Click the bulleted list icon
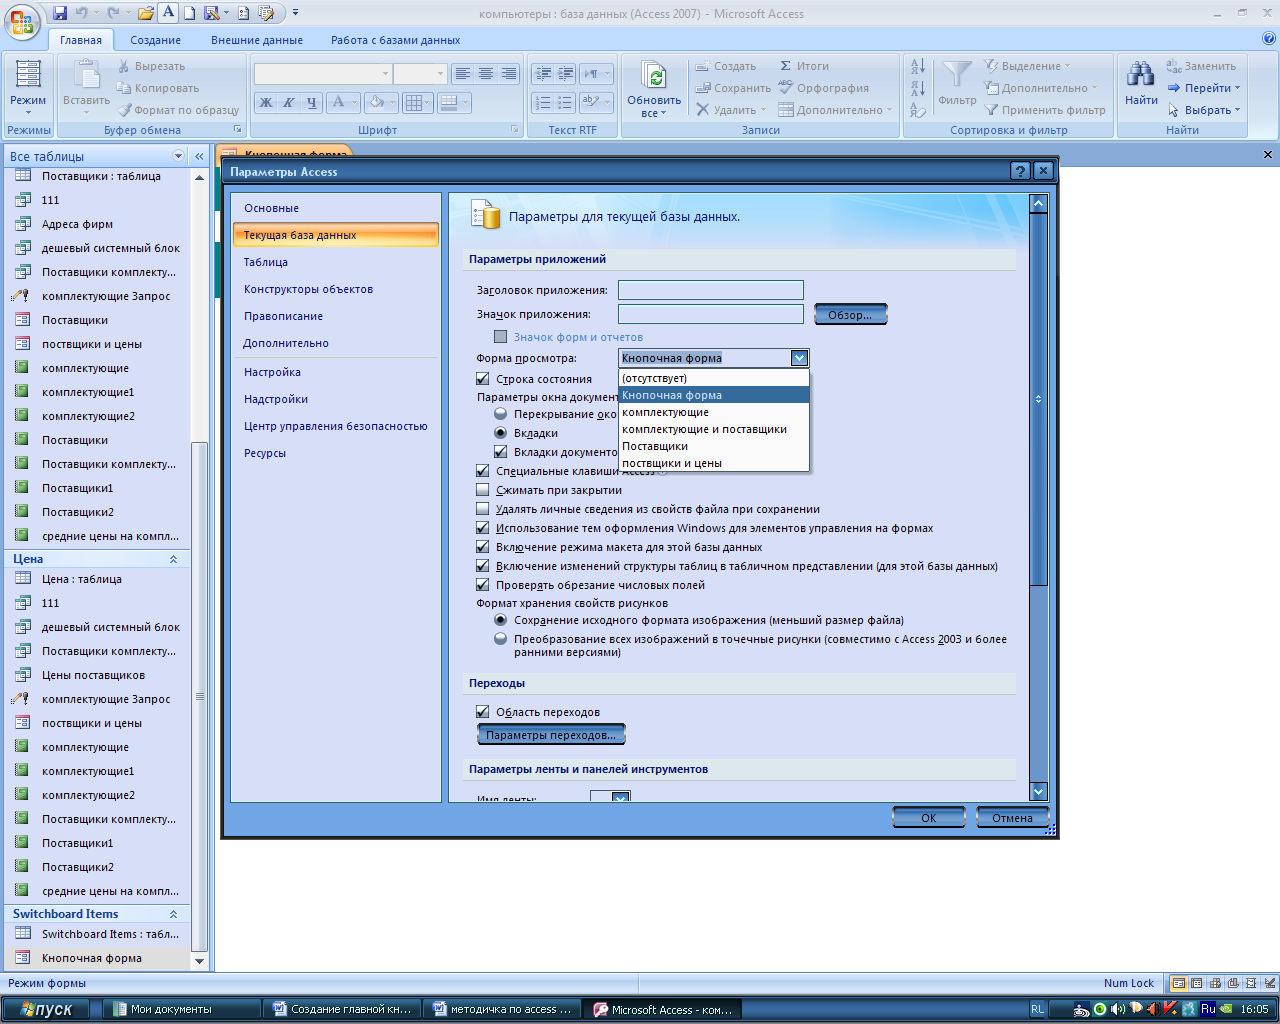The height and width of the screenshot is (1024, 1280). (565, 102)
